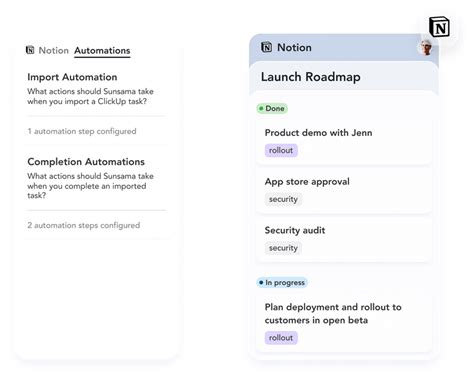Select the App store approval task
The height and width of the screenshot is (379, 474).
coord(344,190)
